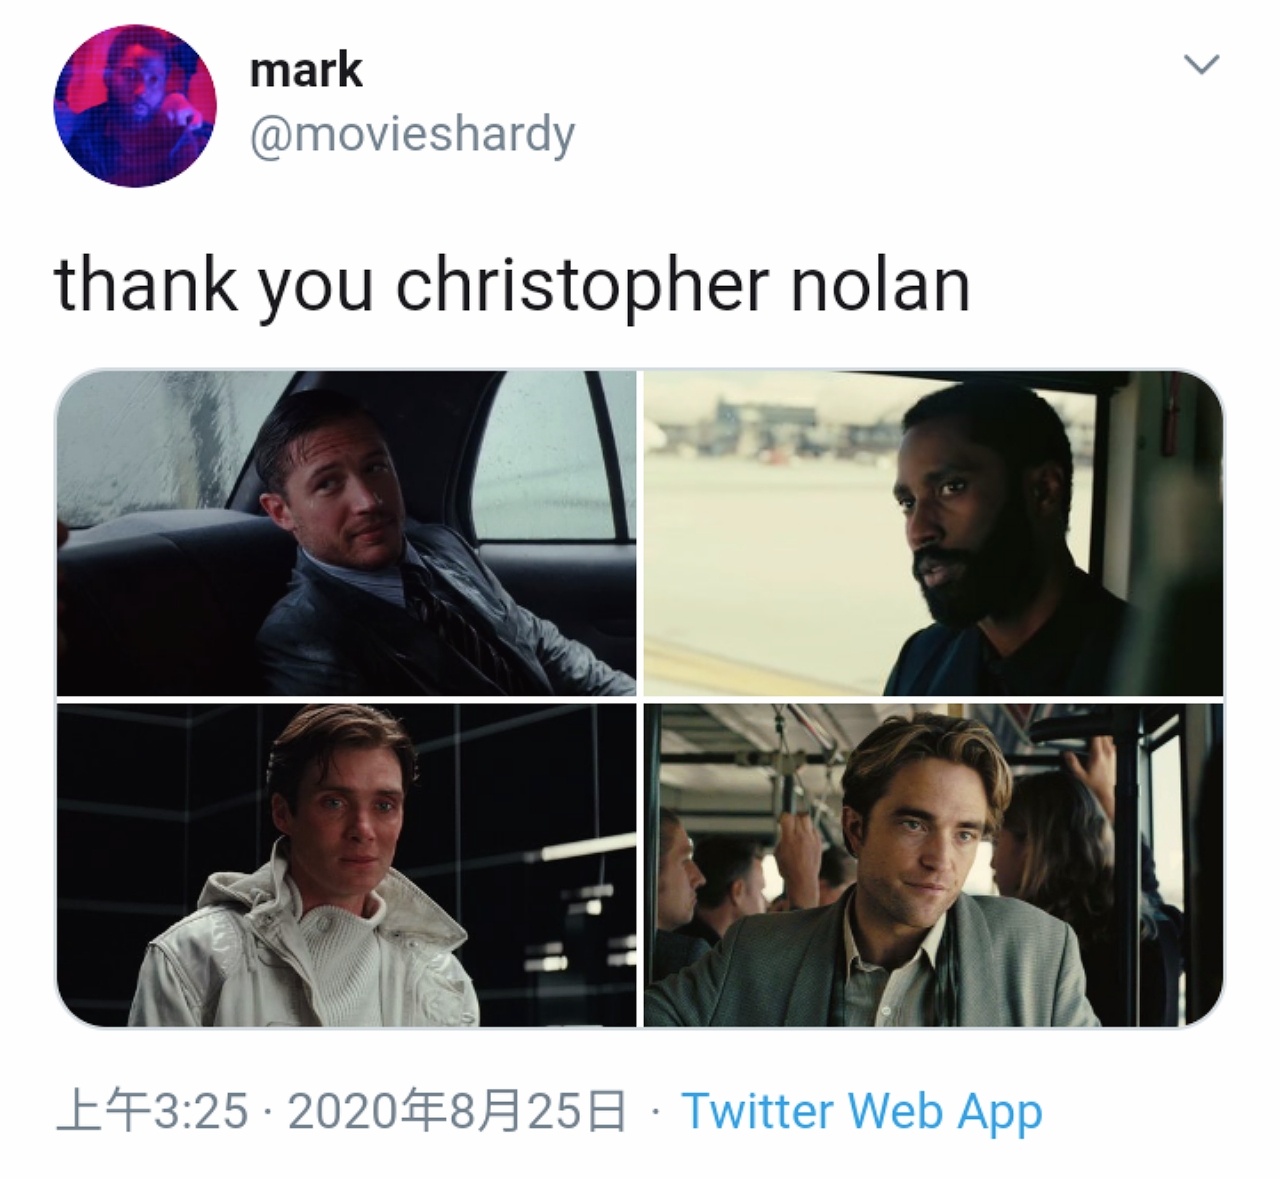1280x1179 pixels.
Task: Visit the @movieshardy handle link
Action: click(x=411, y=134)
